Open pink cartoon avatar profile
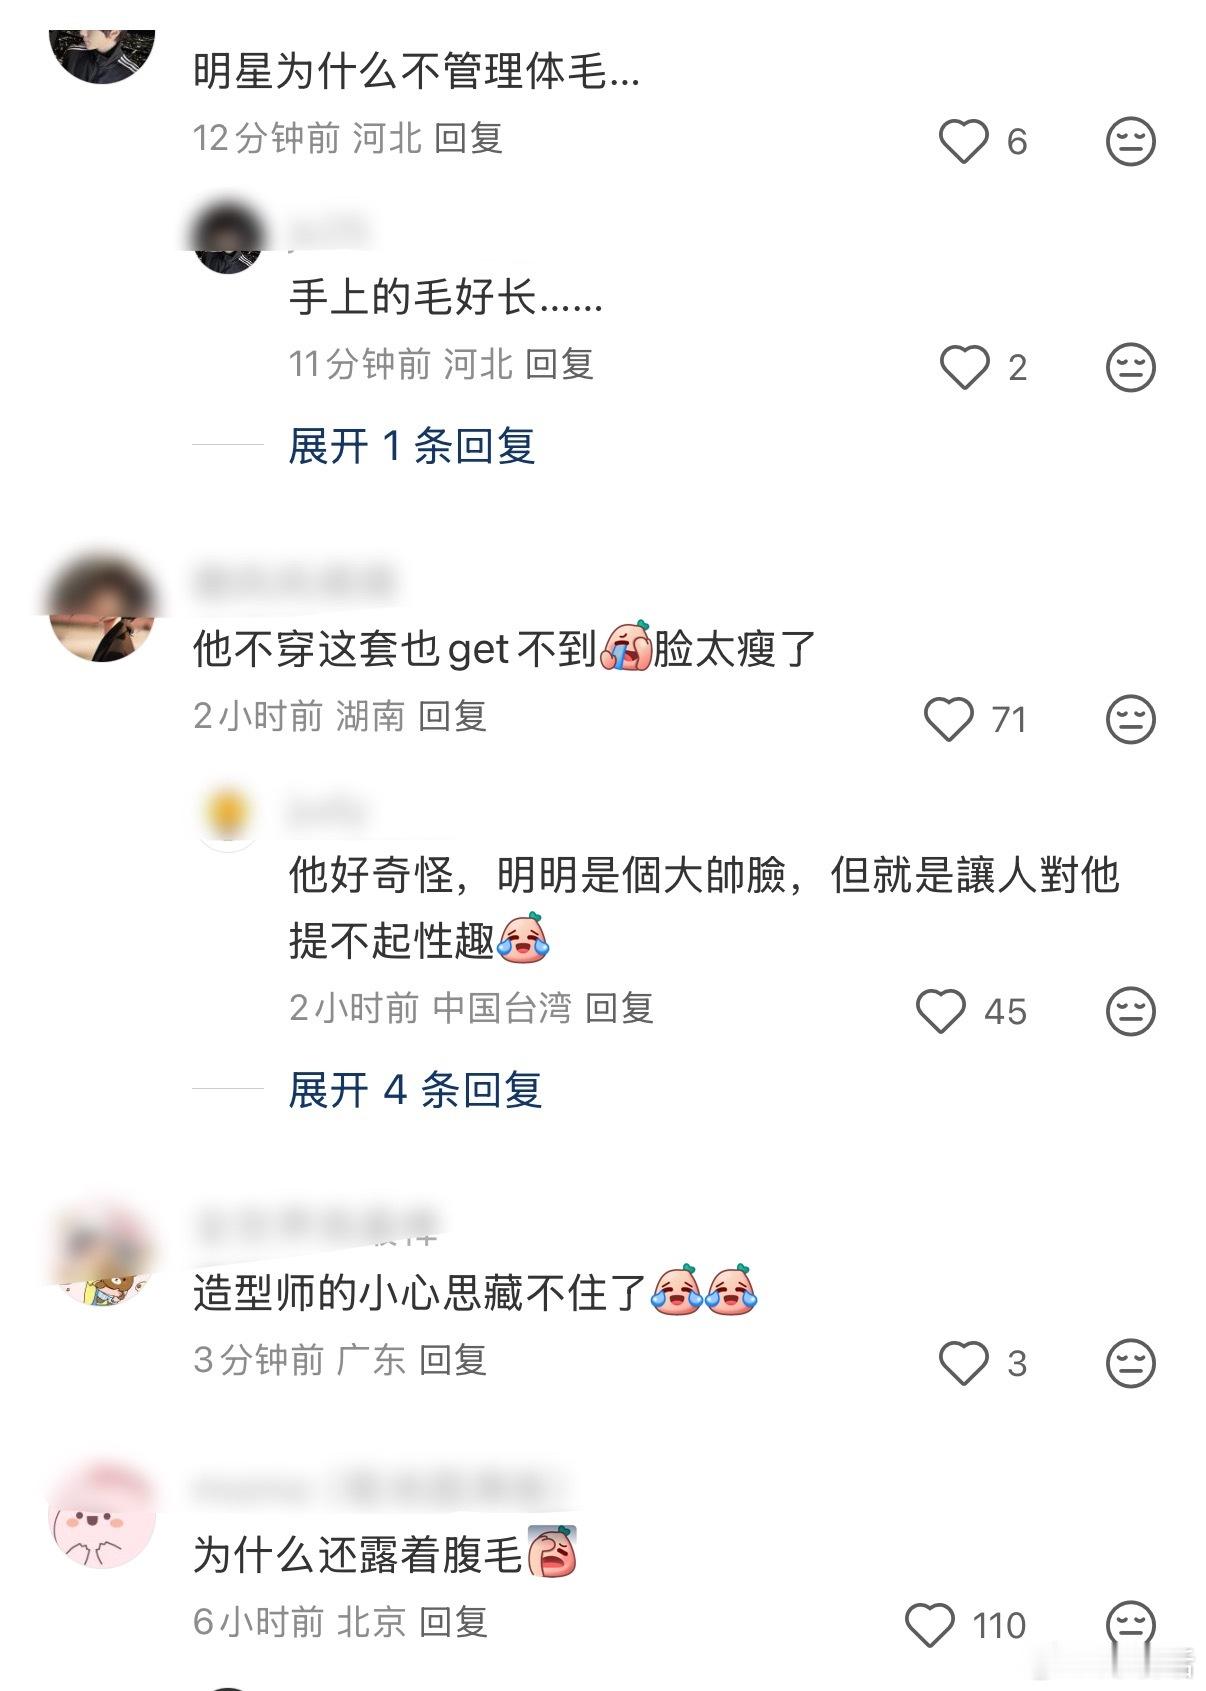Image resolution: width=1206 pixels, height=1691 pixels. [102, 1515]
